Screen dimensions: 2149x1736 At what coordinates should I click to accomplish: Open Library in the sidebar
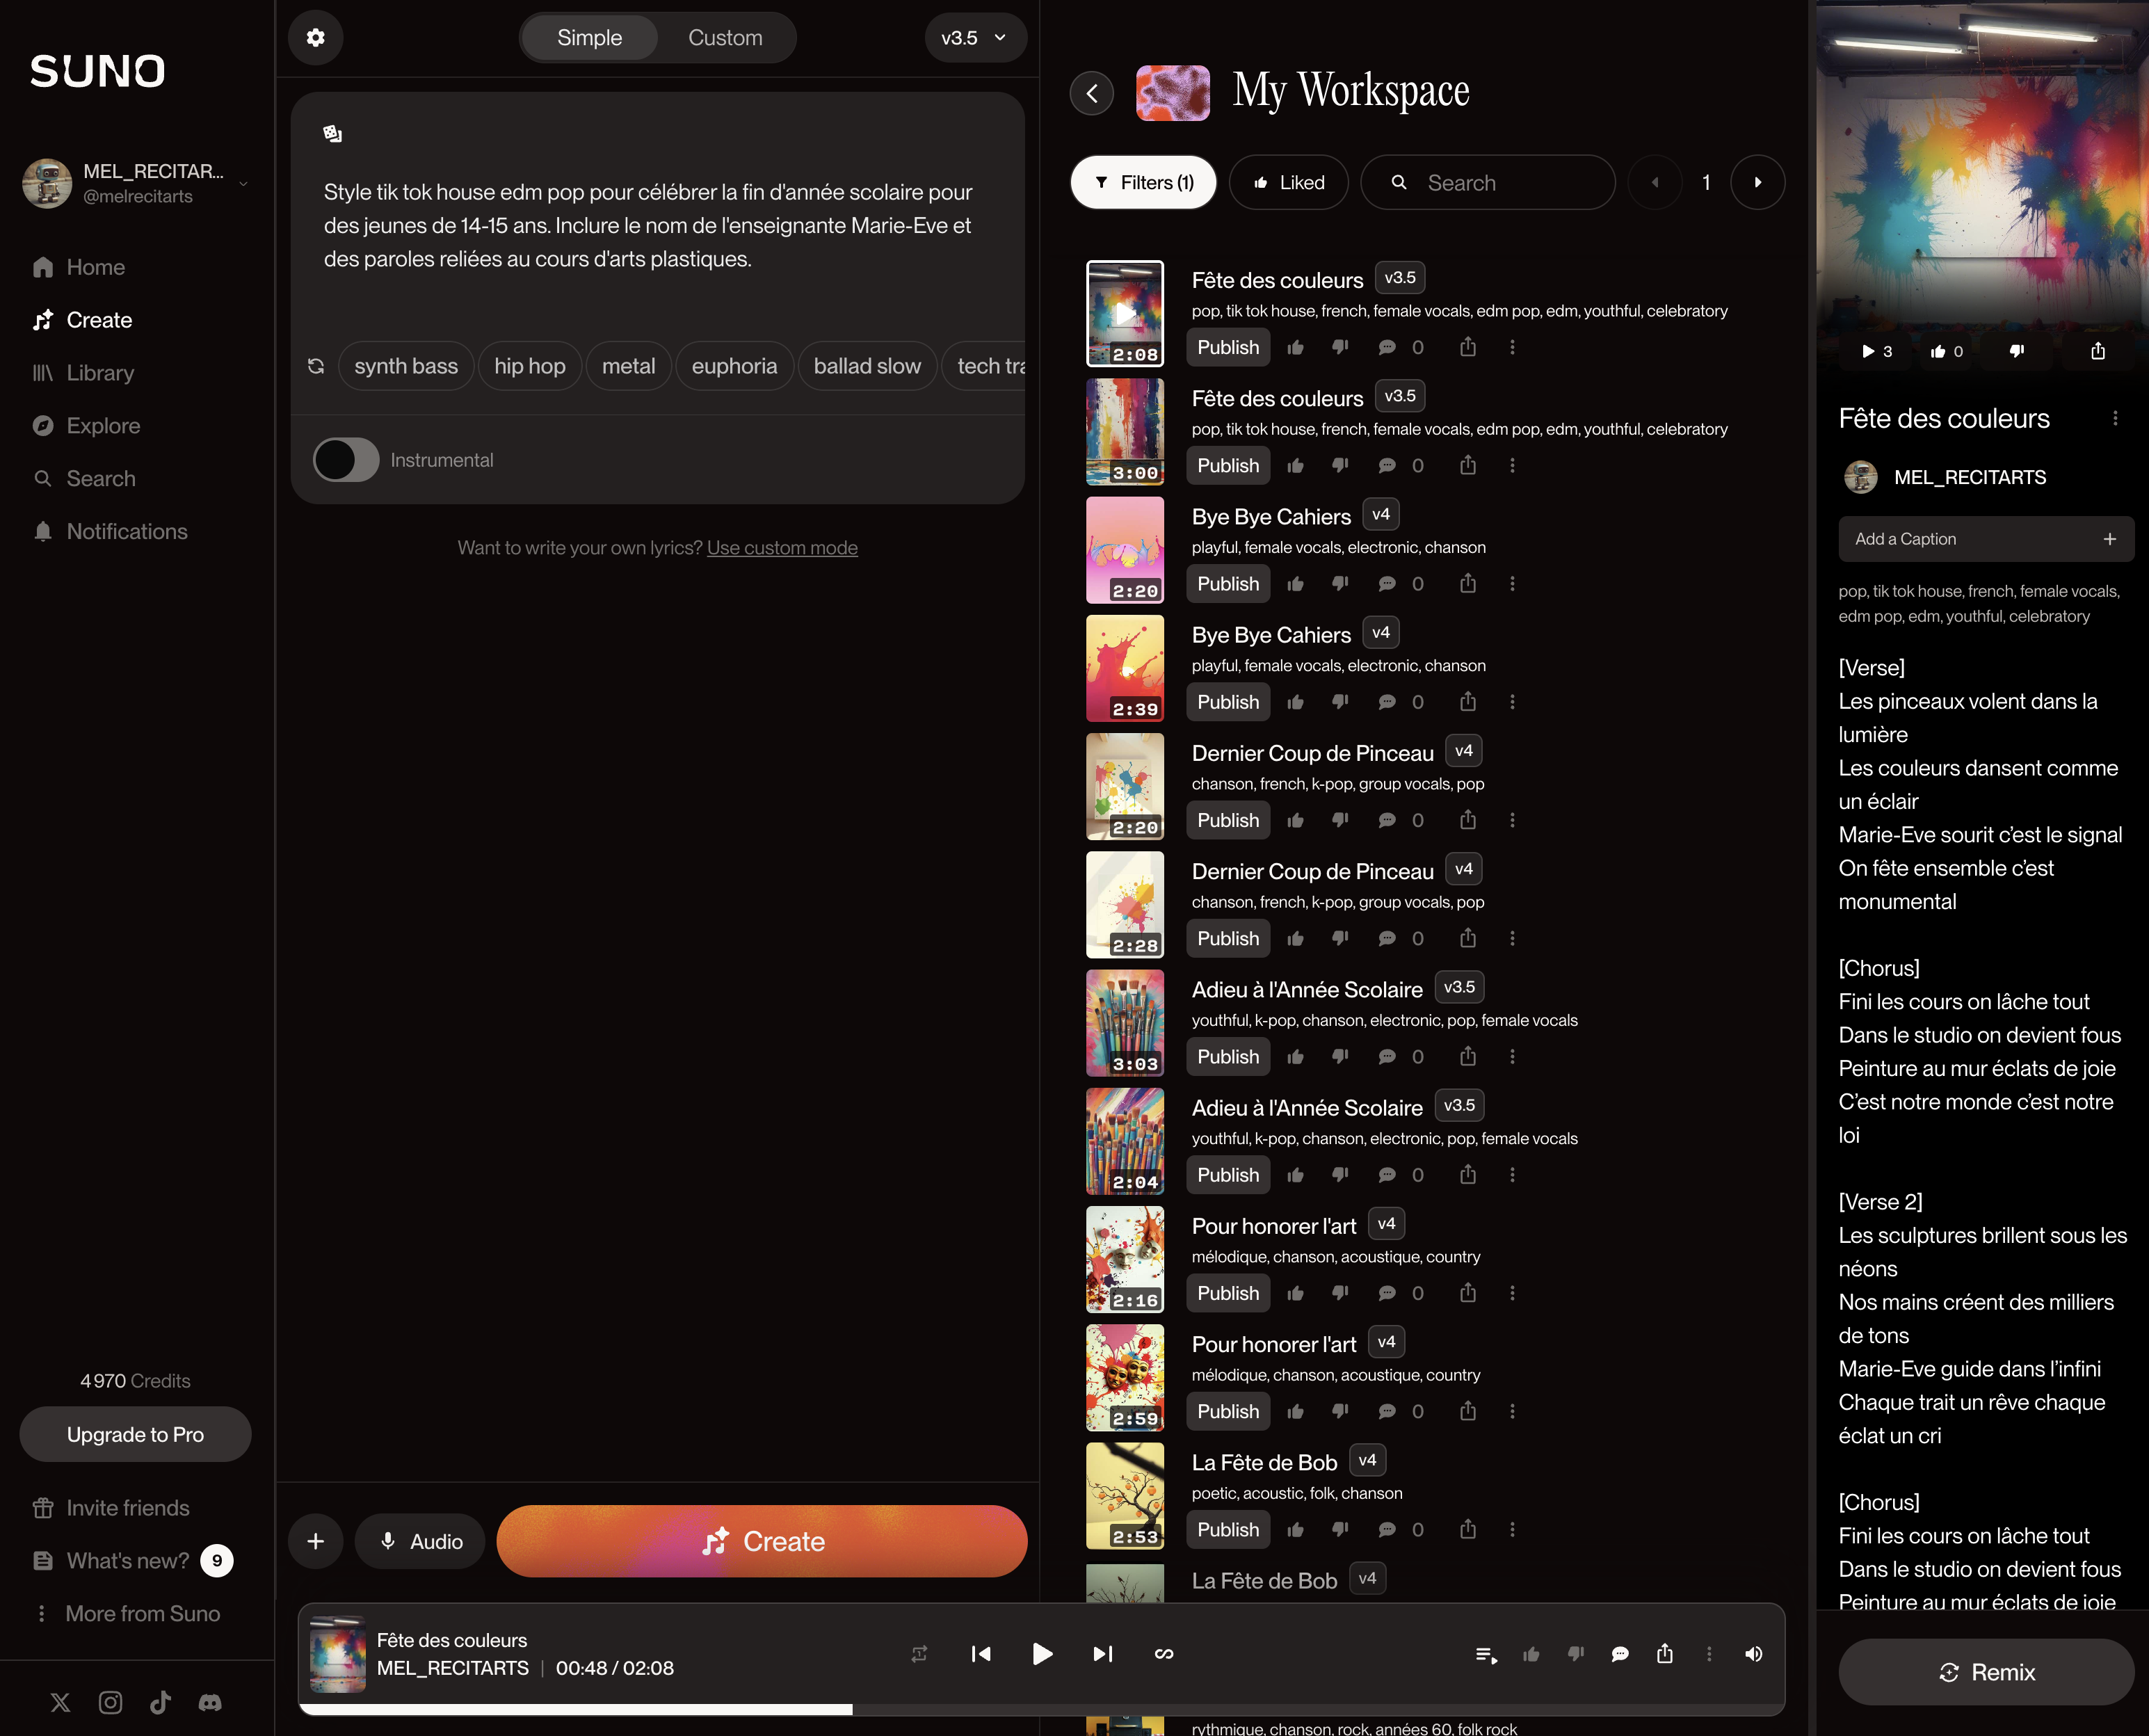click(x=83, y=373)
